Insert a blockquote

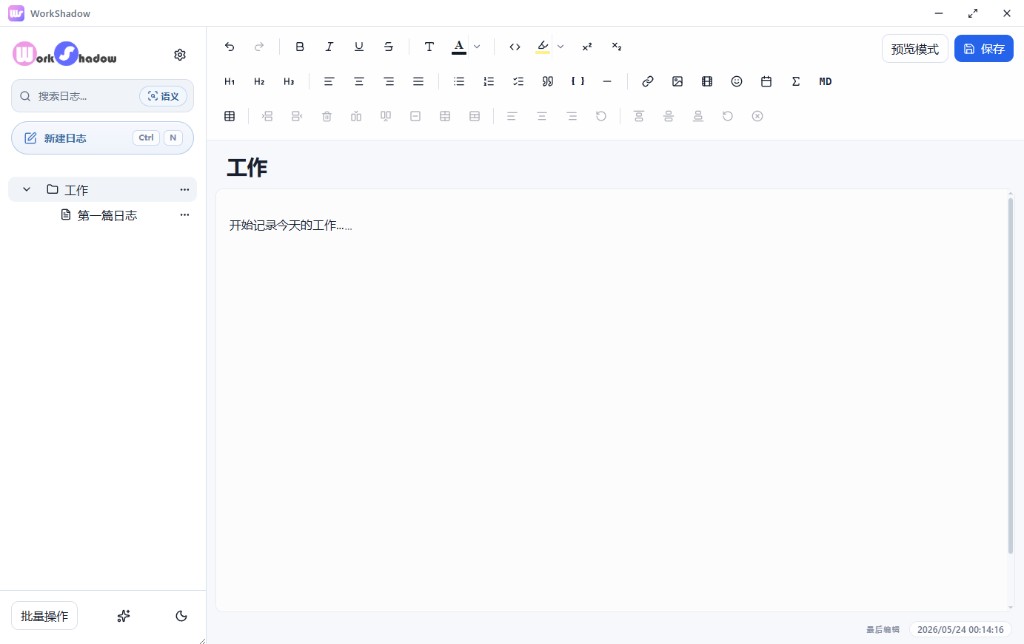(x=548, y=82)
